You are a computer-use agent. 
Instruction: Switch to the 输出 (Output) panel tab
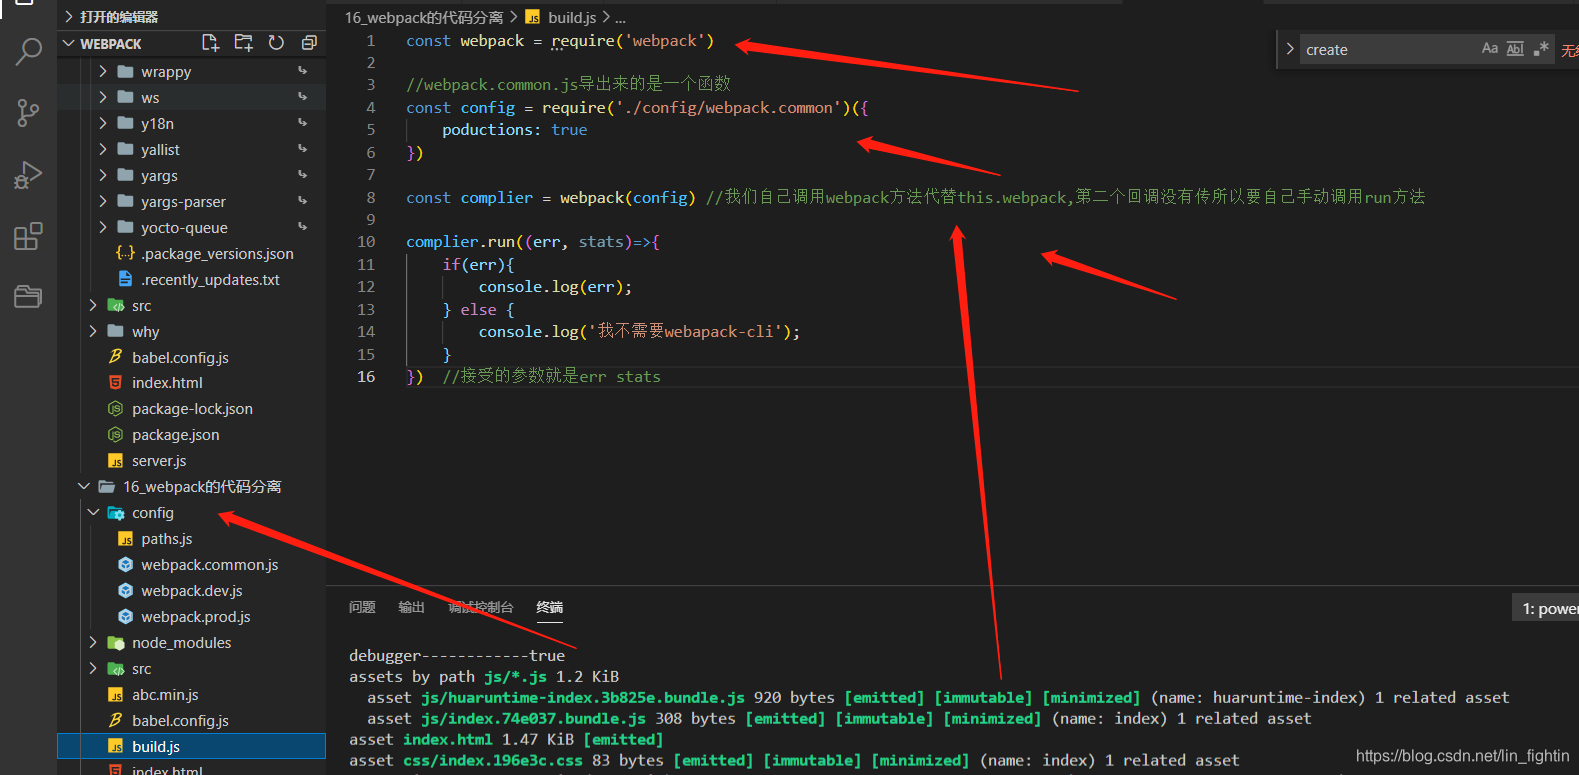point(411,607)
